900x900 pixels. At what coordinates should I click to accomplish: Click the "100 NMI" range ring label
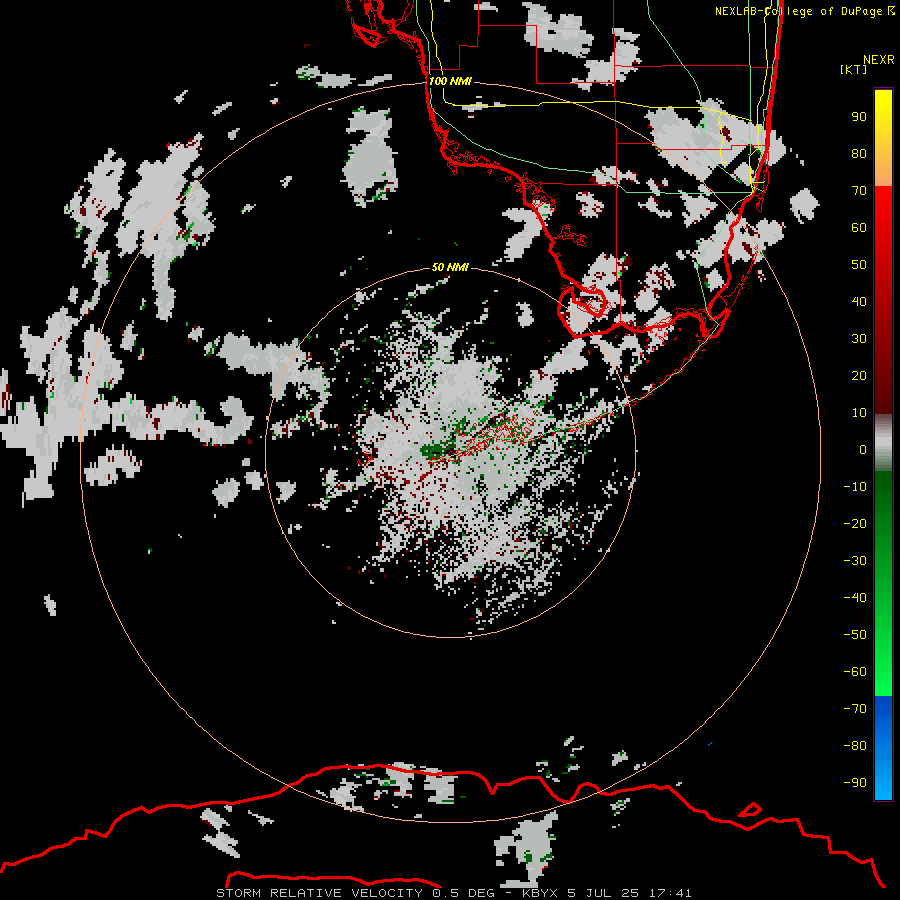[451, 82]
